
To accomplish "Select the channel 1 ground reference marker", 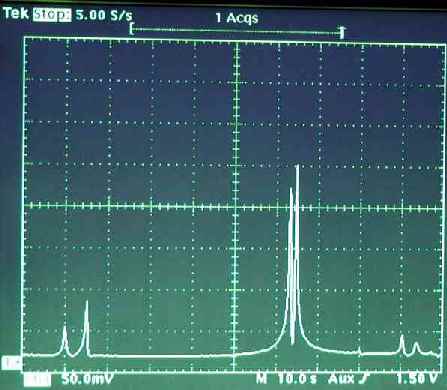I will 11,362.
